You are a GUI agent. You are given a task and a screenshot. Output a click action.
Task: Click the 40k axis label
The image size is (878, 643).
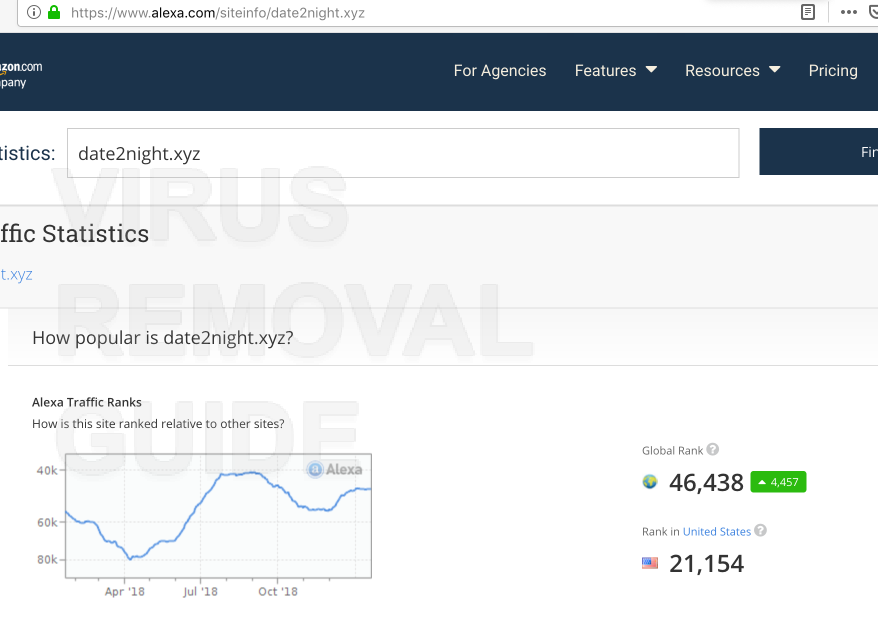46,470
